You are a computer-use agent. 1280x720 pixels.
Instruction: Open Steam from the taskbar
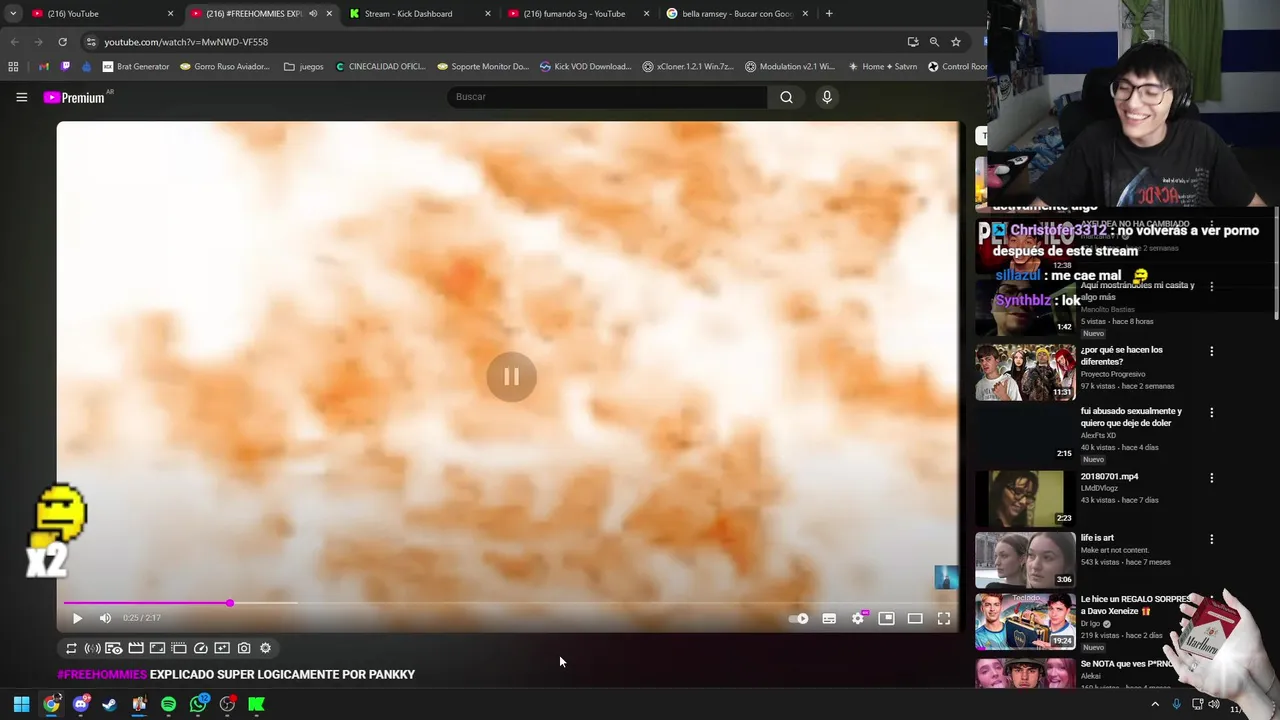tap(109, 704)
